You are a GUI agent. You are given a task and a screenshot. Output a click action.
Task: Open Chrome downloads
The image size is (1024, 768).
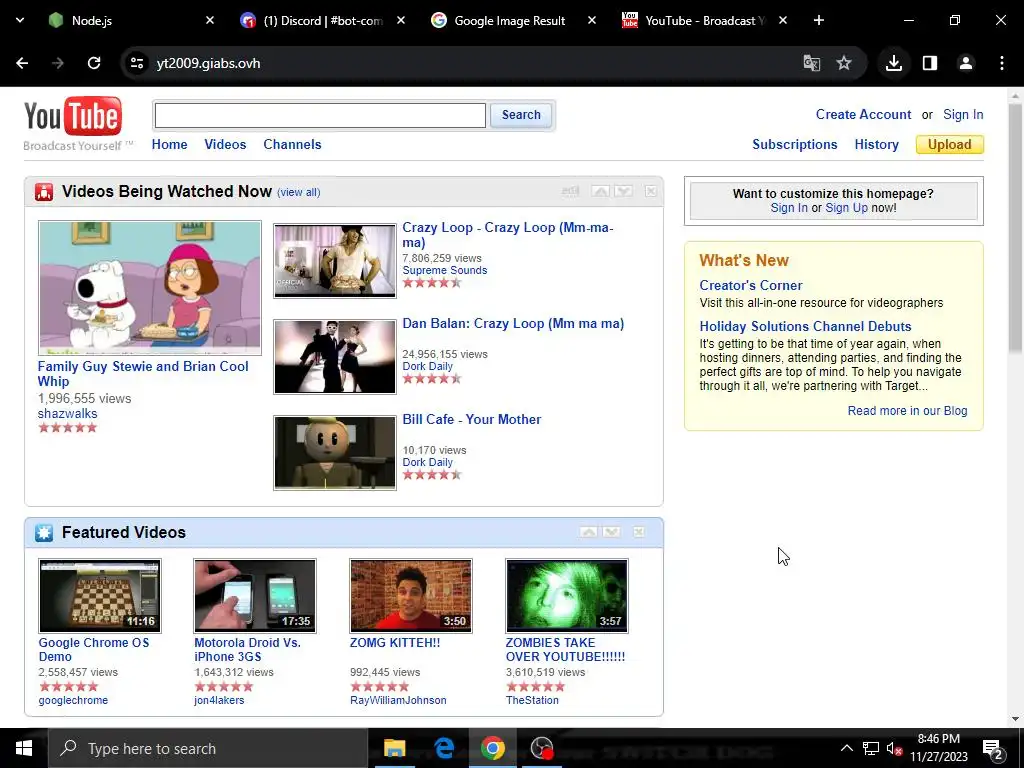(894, 63)
